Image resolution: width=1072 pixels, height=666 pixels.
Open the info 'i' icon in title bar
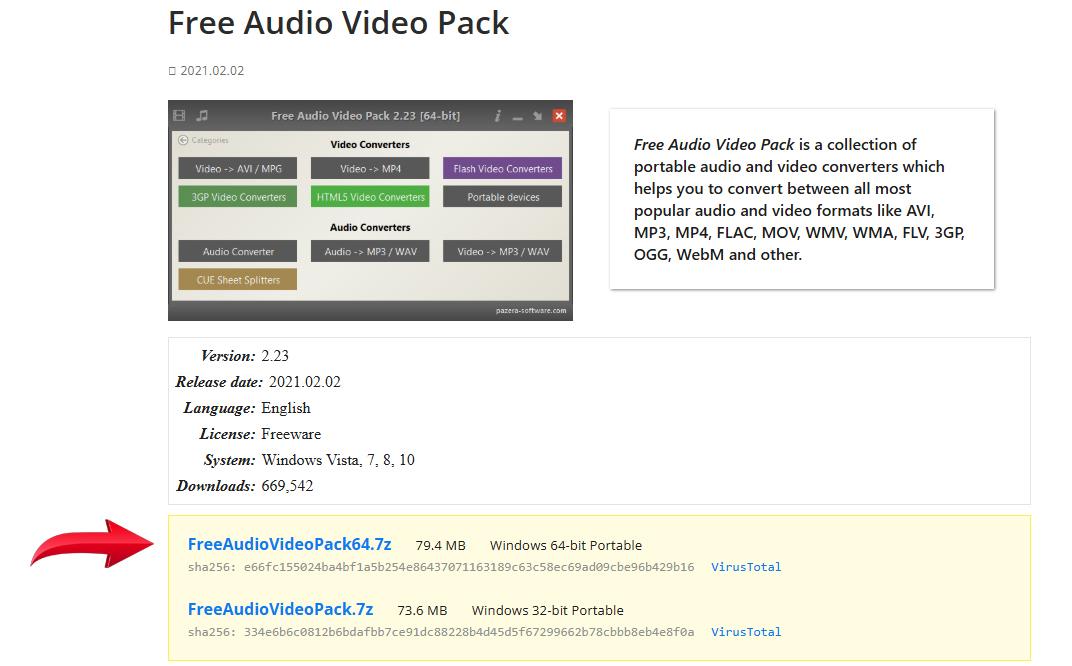click(x=498, y=116)
